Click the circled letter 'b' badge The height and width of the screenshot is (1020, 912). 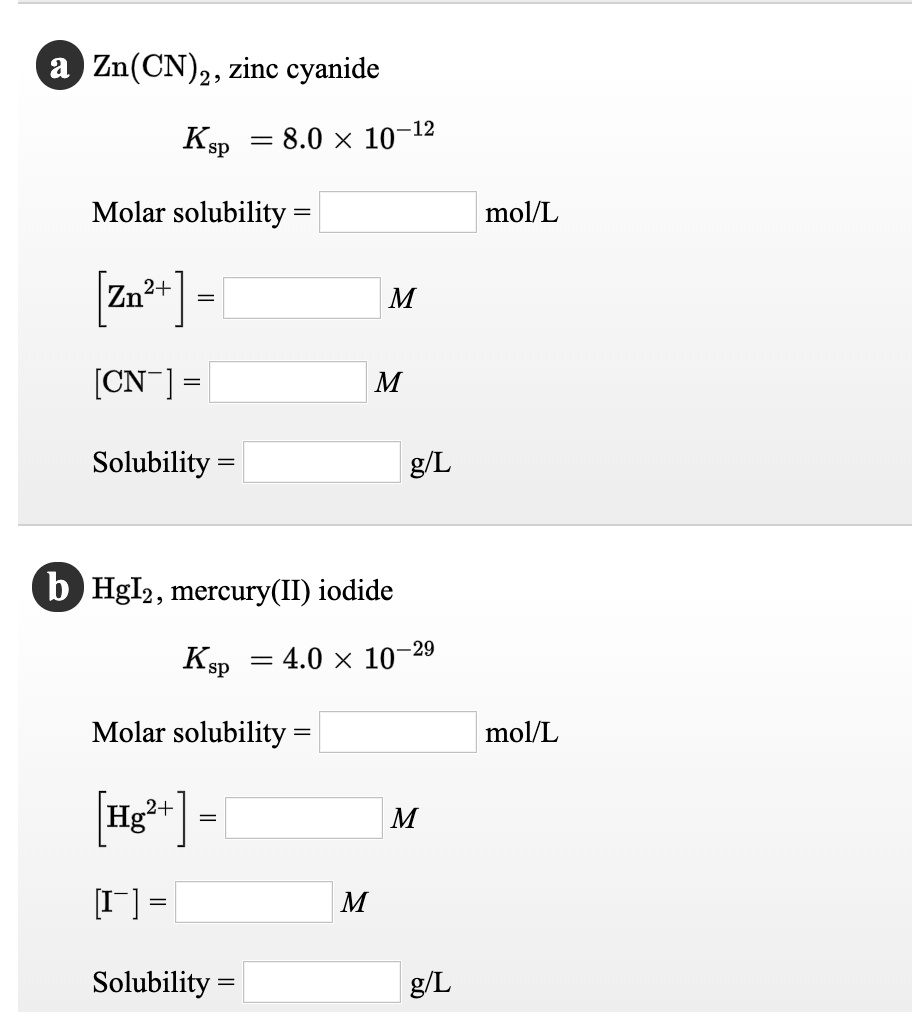tap(60, 589)
